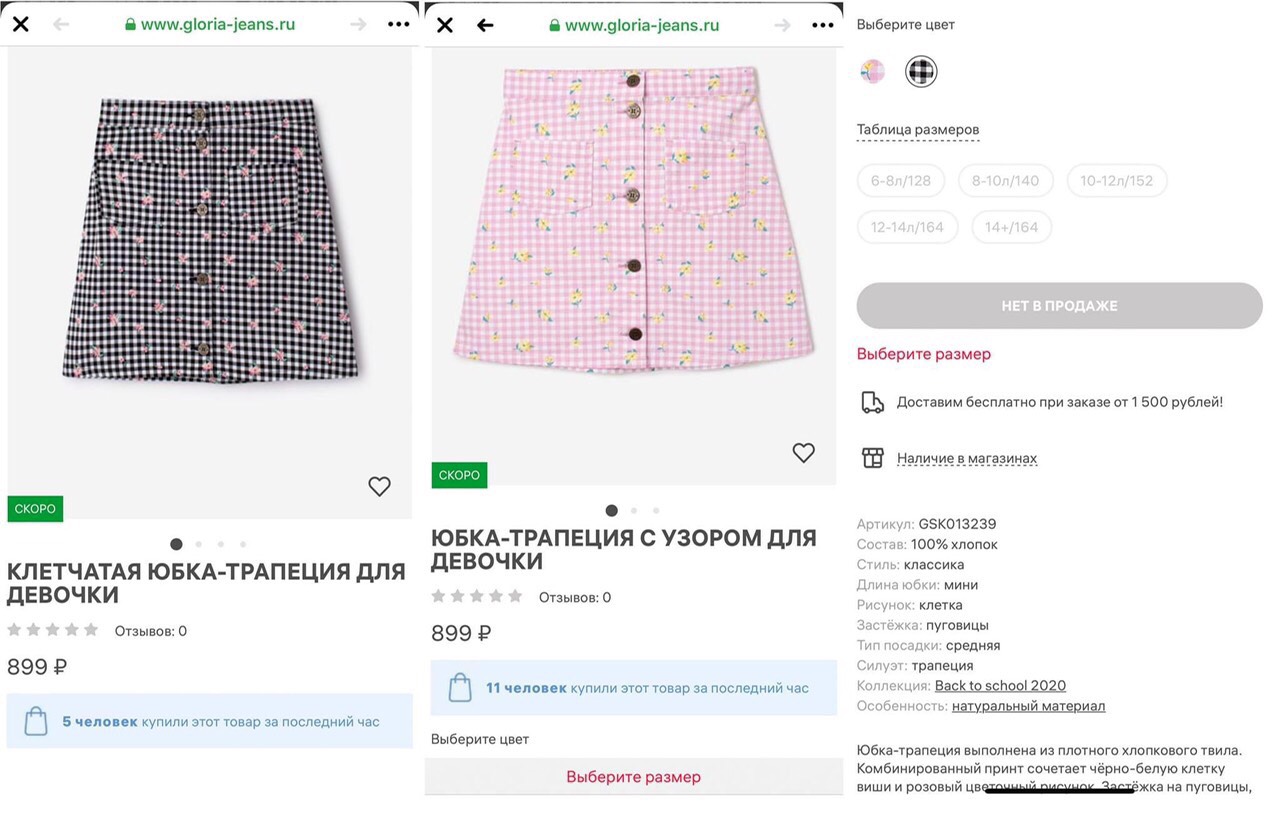Click the free delivery truck icon

pyautogui.click(x=873, y=402)
